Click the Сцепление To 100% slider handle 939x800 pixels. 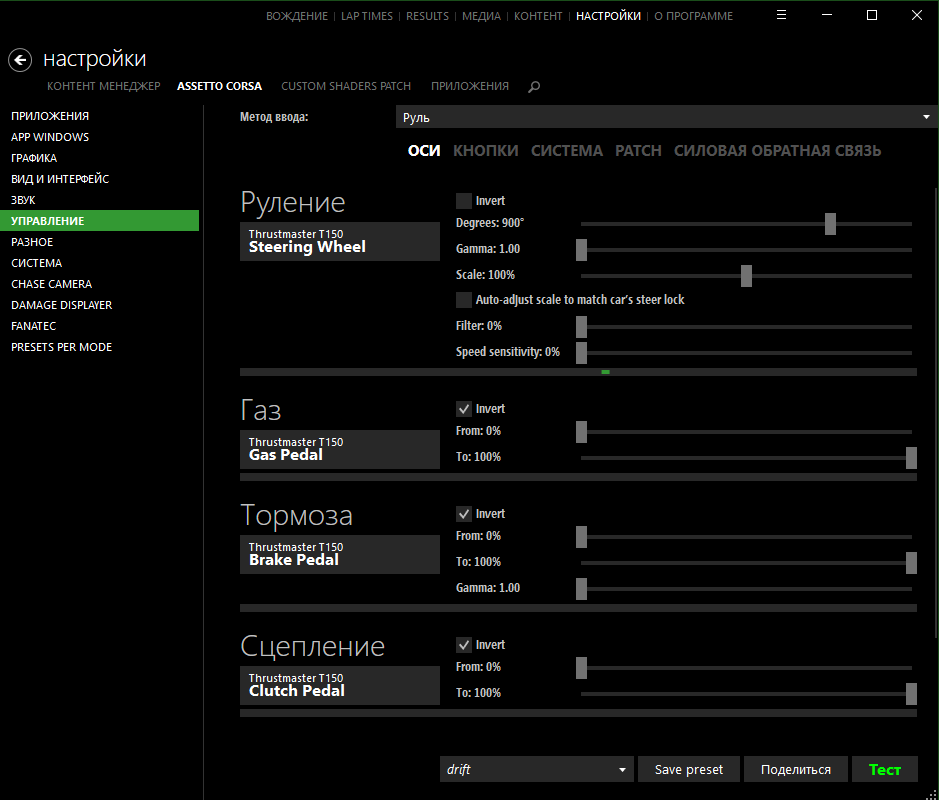[x=911, y=694]
